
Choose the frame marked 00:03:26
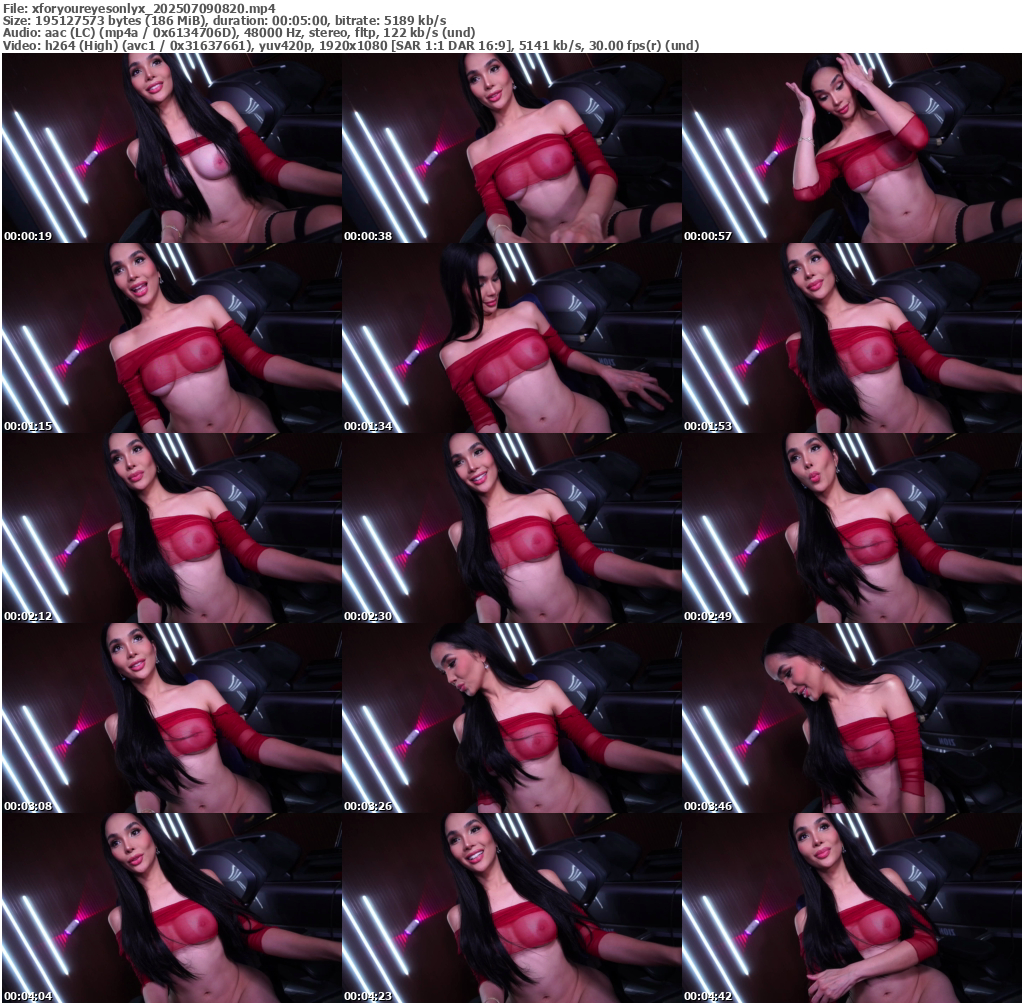[x=511, y=718]
